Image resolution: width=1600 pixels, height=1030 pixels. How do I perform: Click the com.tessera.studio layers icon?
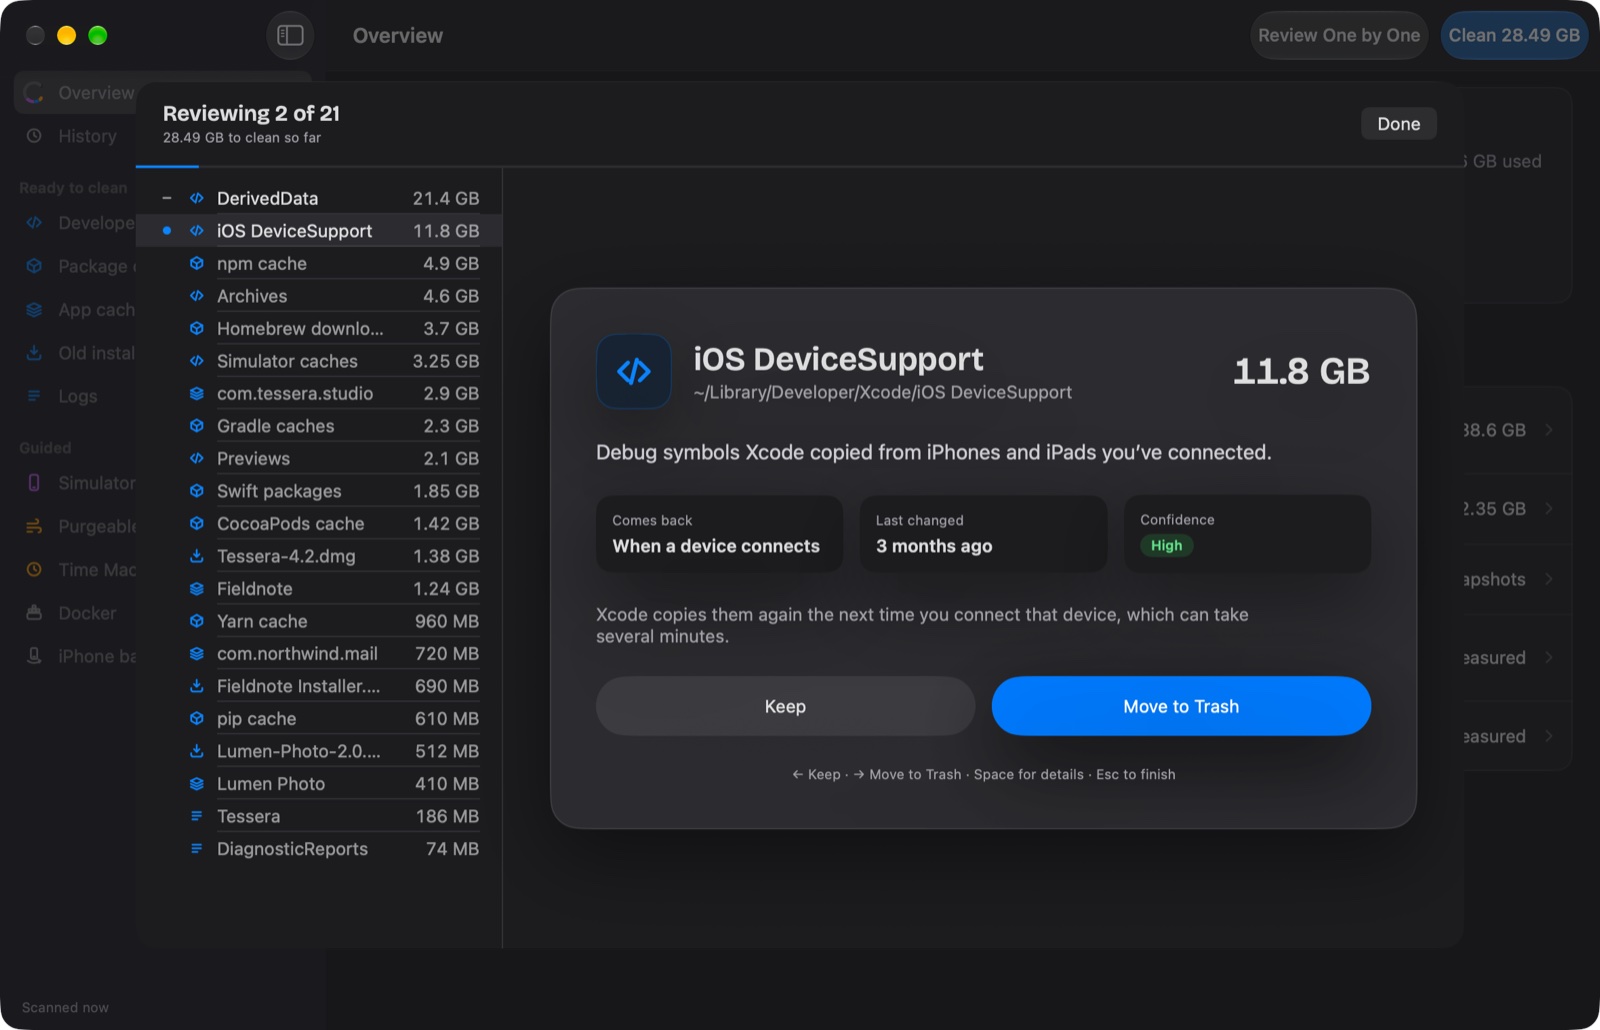[197, 393]
